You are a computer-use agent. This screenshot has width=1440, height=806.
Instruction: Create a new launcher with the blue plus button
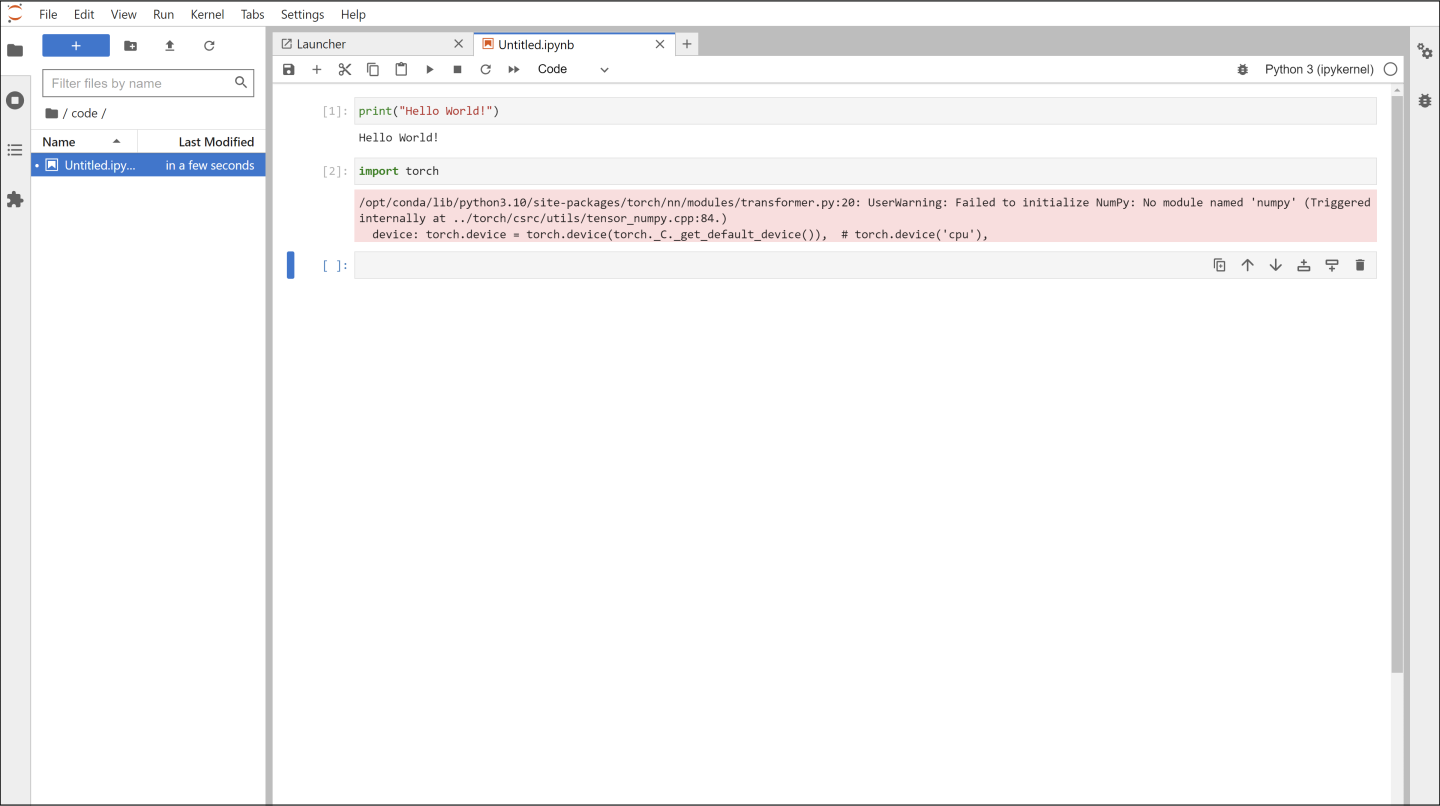tap(76, 45)
